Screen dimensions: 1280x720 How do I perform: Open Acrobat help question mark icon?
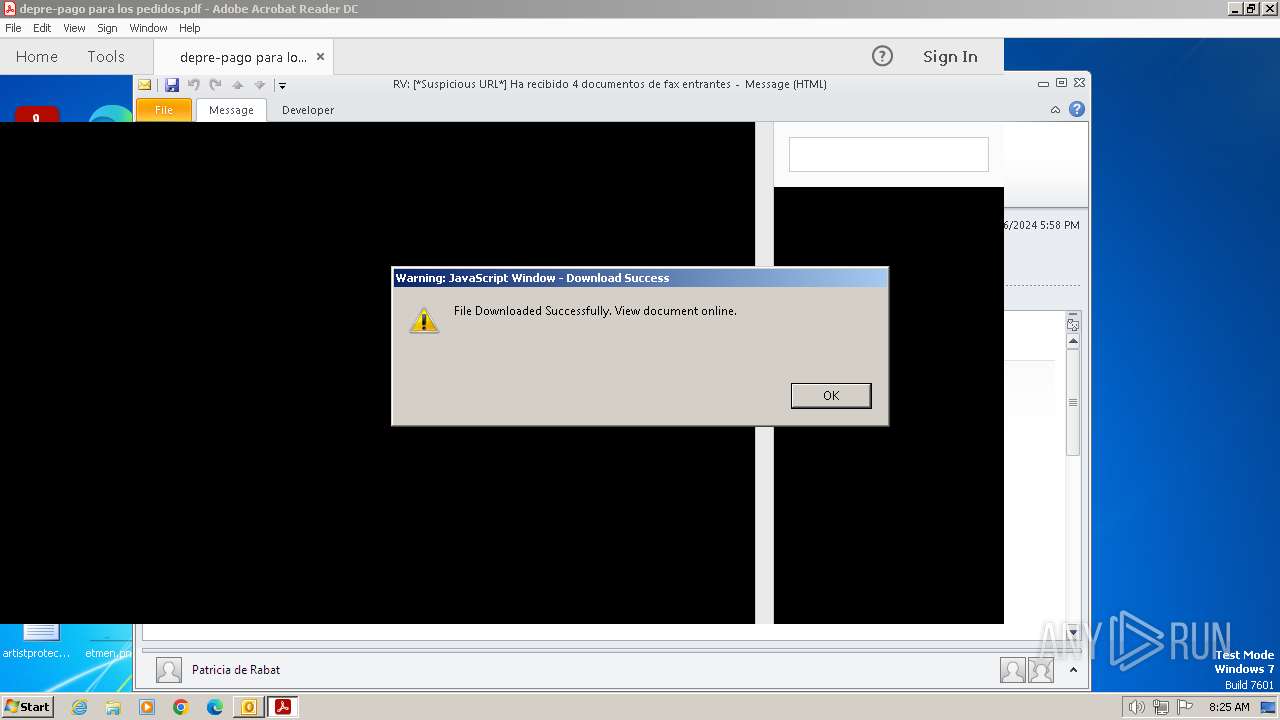882,56
